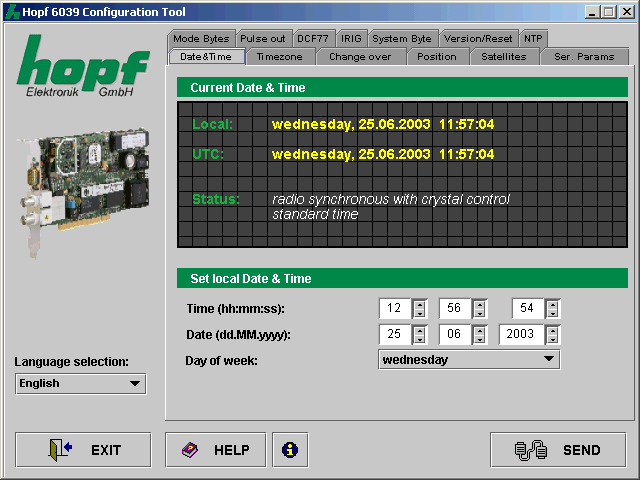Open the HELP button
Image resolution: width=640 pixels, height=480 pixels.
216,450
